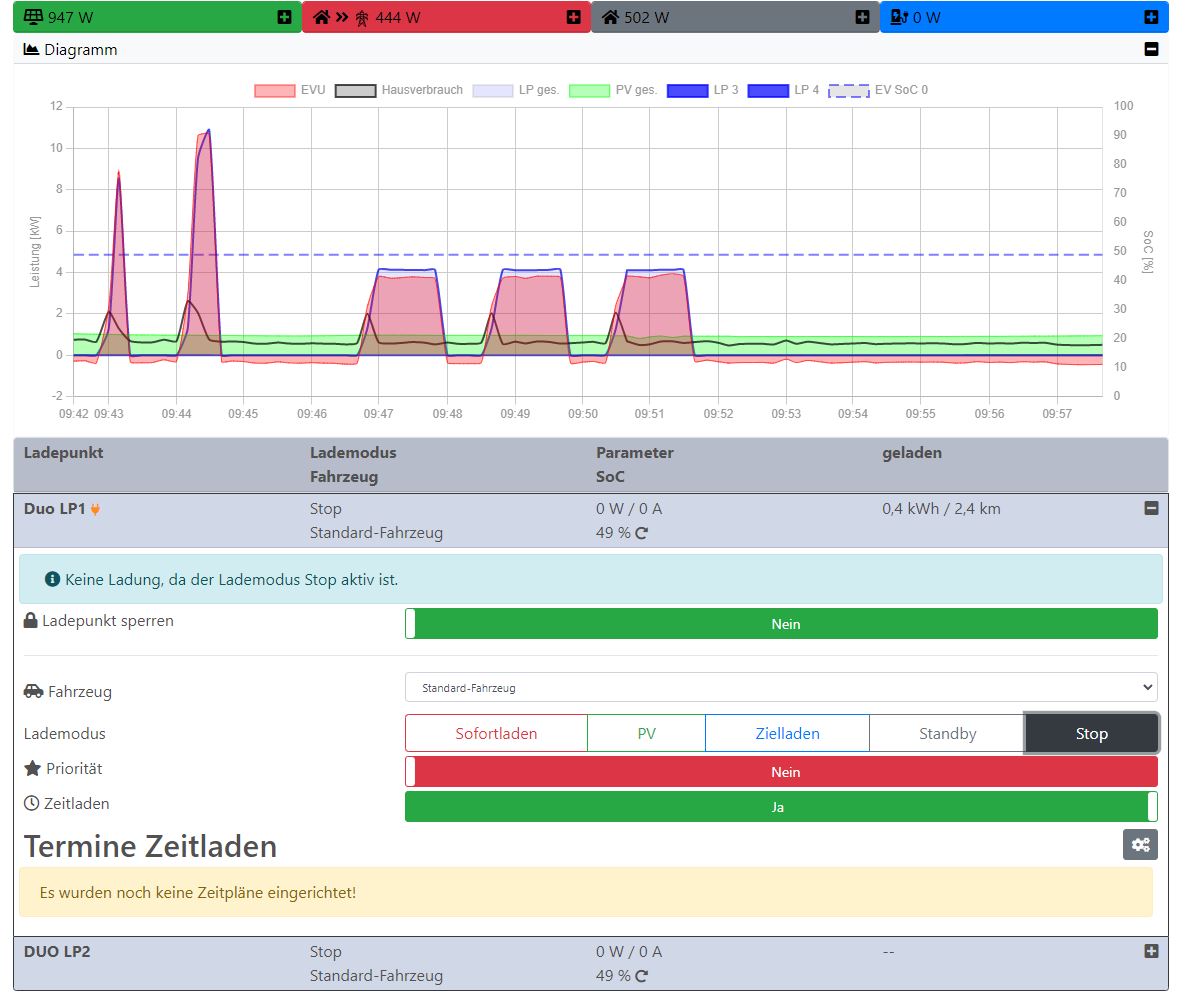Collapse the Diagramm panel

(x=1151, y=49)
